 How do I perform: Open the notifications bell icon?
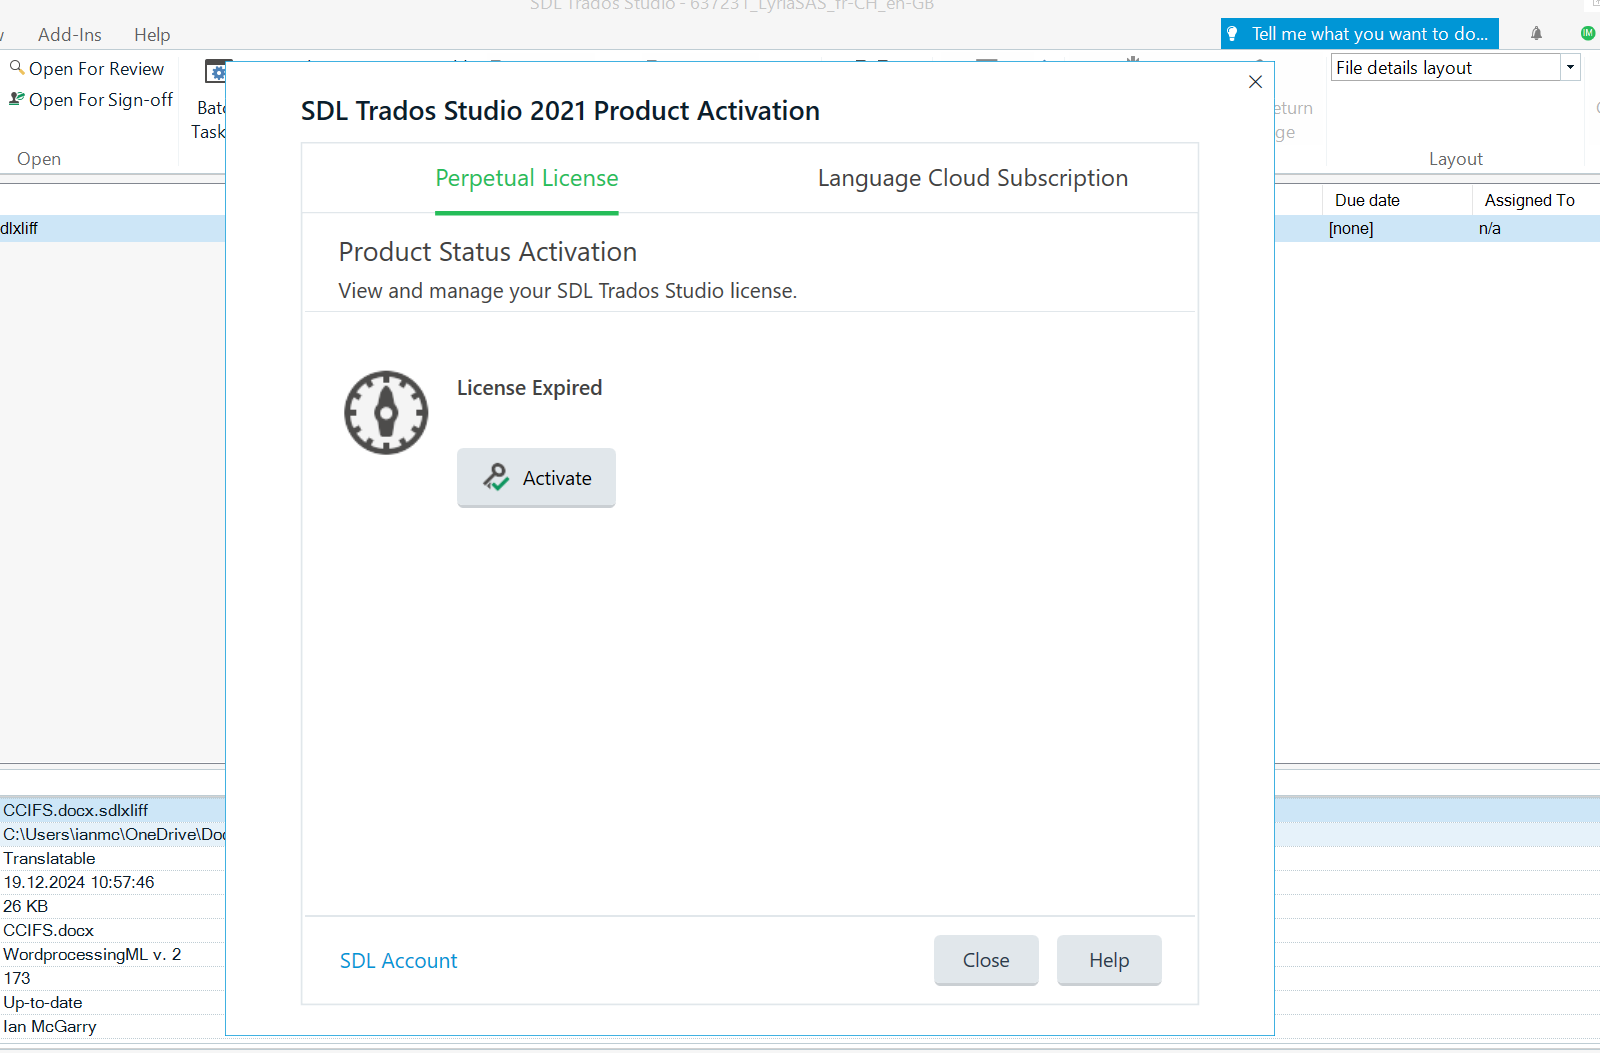click(1537, 34)
